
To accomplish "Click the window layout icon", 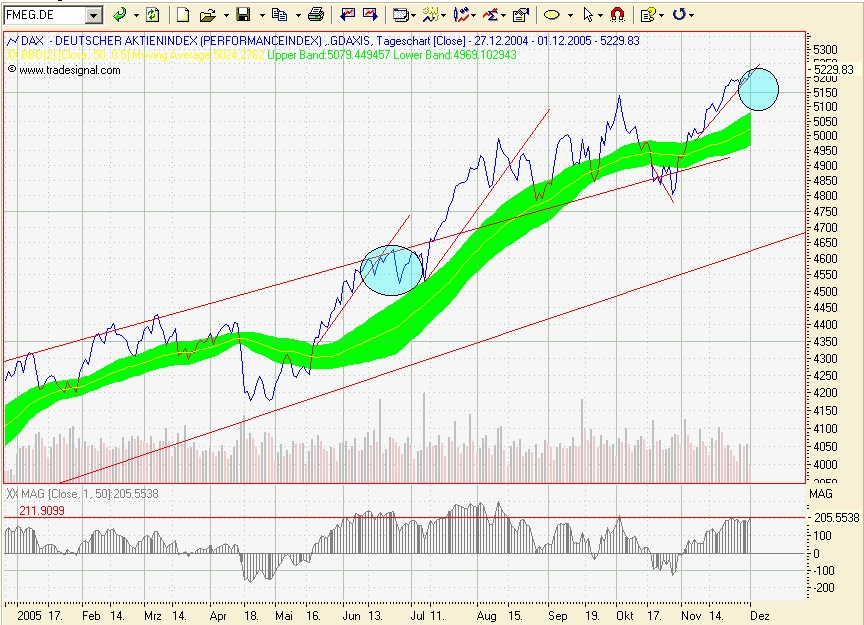I will coord(400,15).
